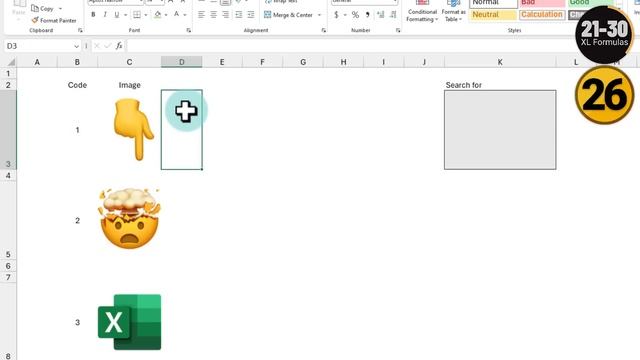This screenshot has width=640, height=360.
Task: Increase decimal places
Action: tap(380, 15)
